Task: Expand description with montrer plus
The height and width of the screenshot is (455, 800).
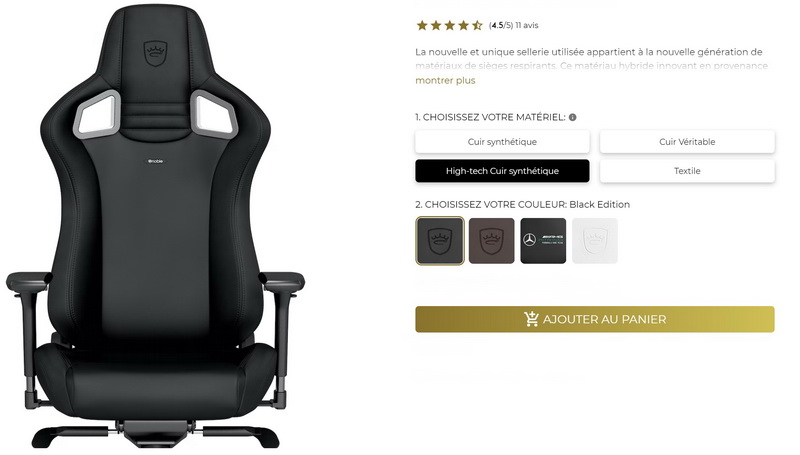Action: (445, 81)
